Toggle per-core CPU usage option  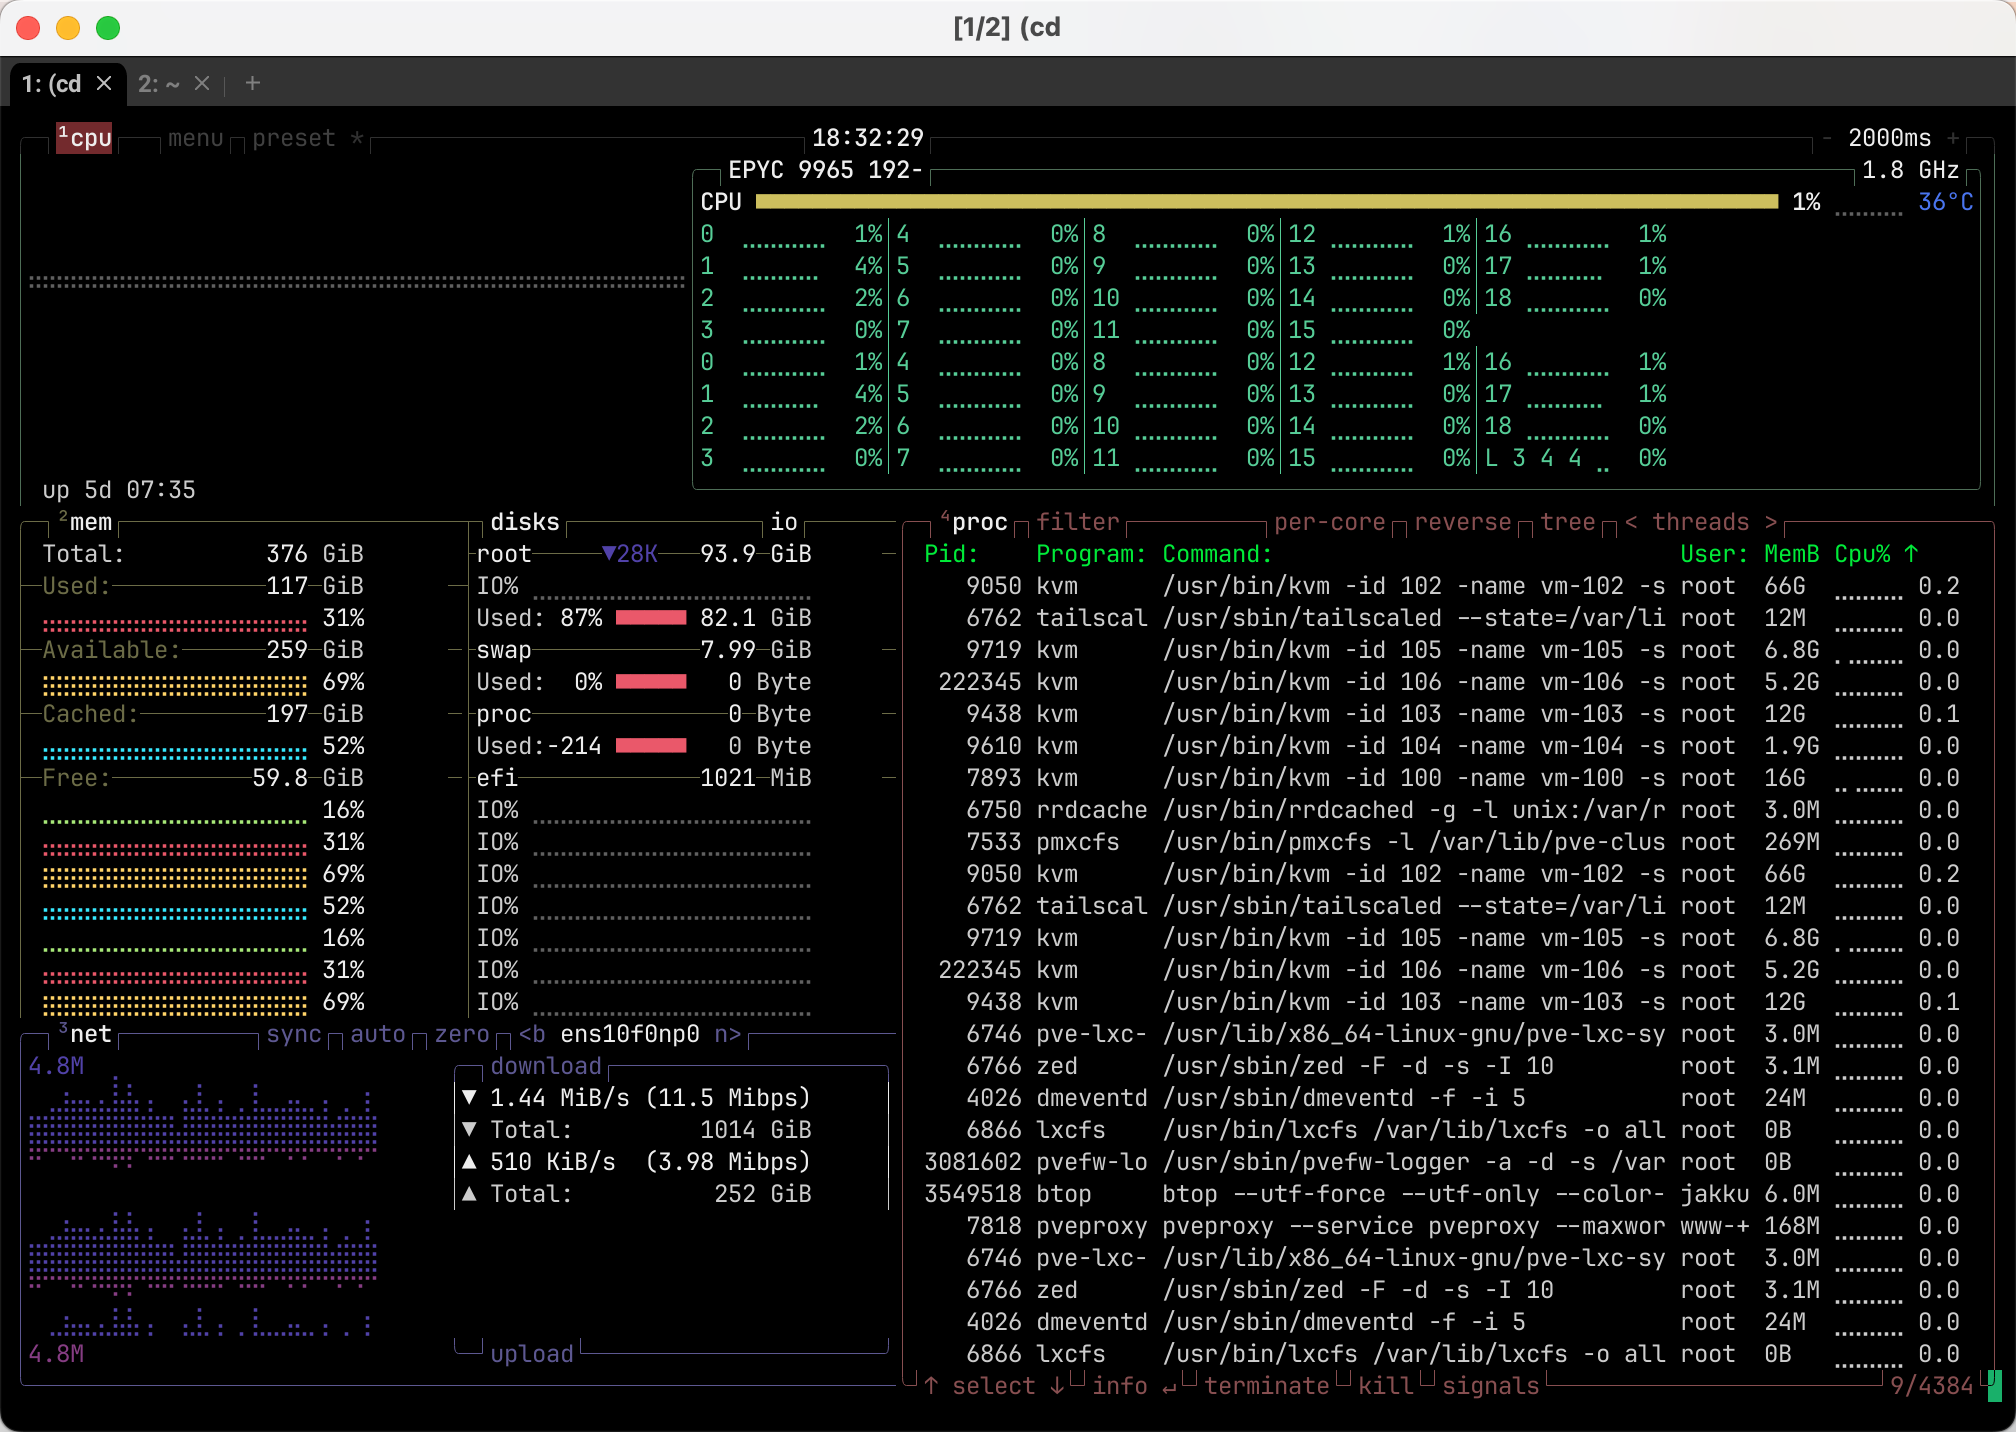tap(1330, 522)
